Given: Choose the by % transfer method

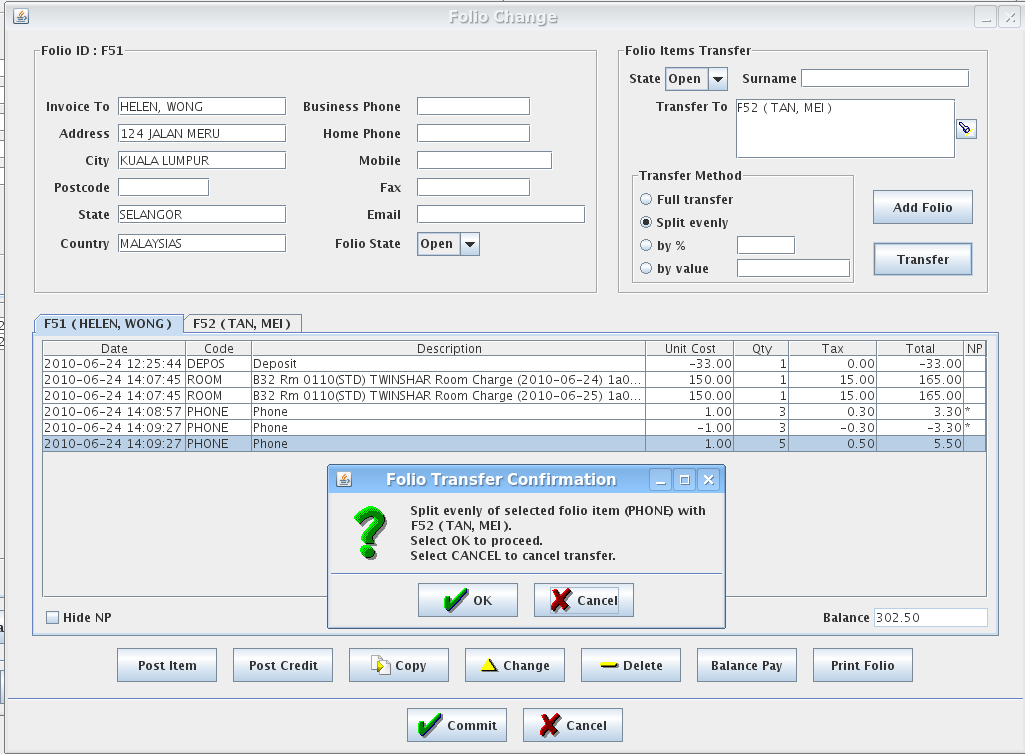Looking at the screenshot, I should click(646, 245).
